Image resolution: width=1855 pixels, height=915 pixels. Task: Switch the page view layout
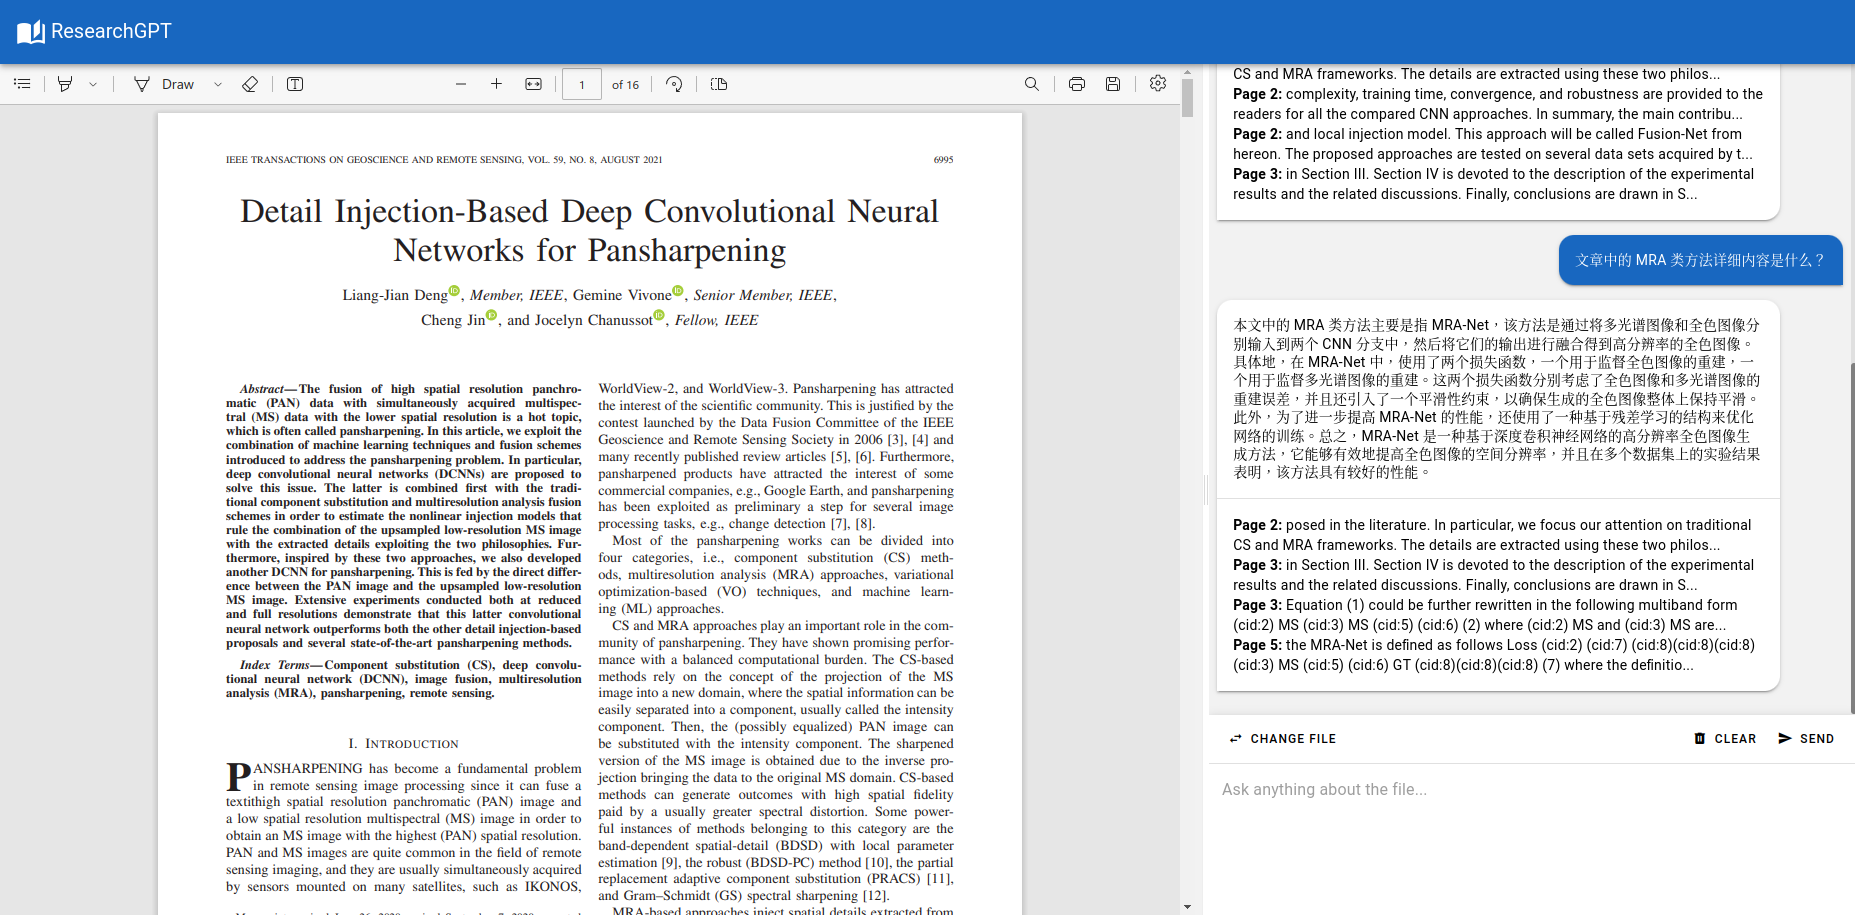pos(719,84)
